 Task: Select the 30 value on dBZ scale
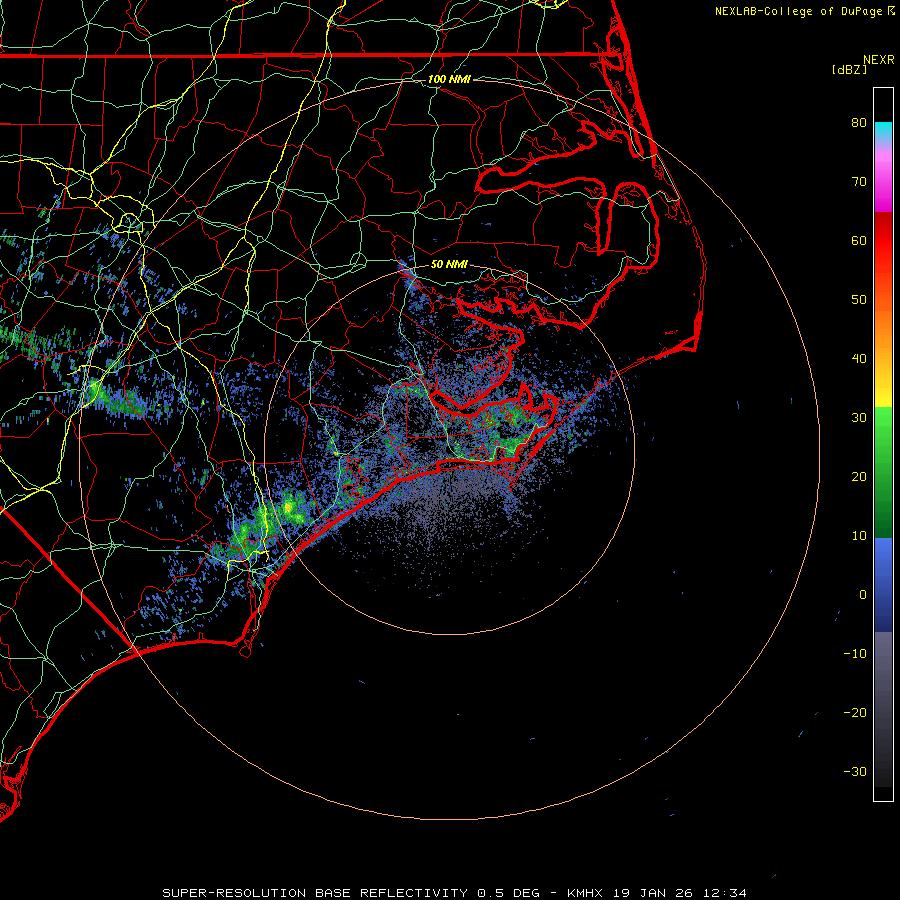859,417
